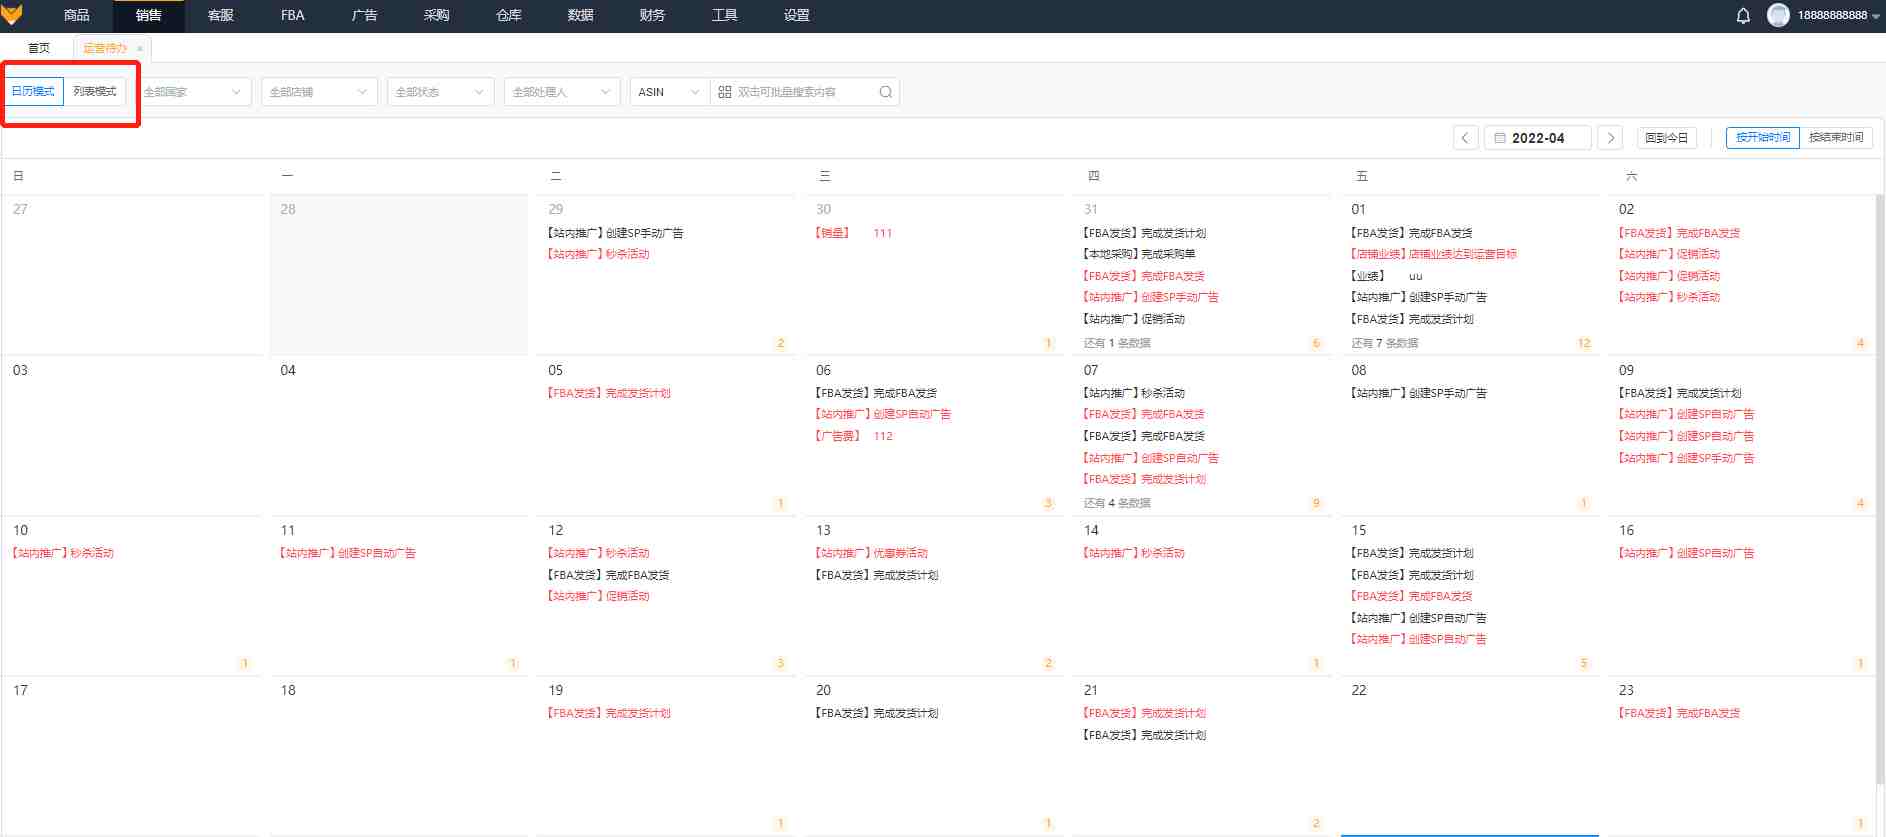Open 优惠券活动 task on day 13
Image resolution: width=1886 pixels, height=837 pixels.
(x=871, y=553)
